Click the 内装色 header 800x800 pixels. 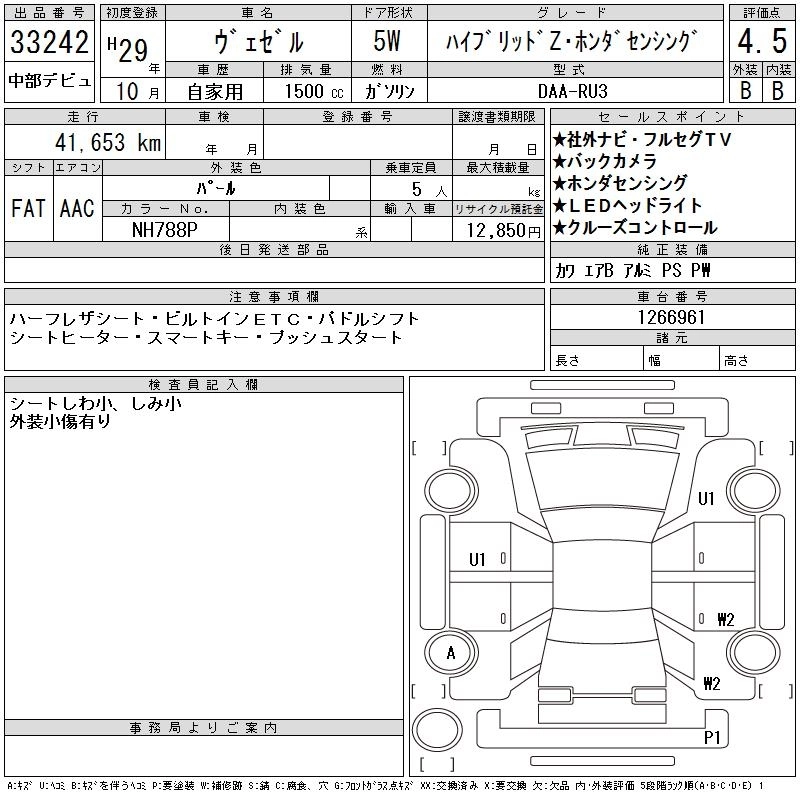(x=300, y=209)
